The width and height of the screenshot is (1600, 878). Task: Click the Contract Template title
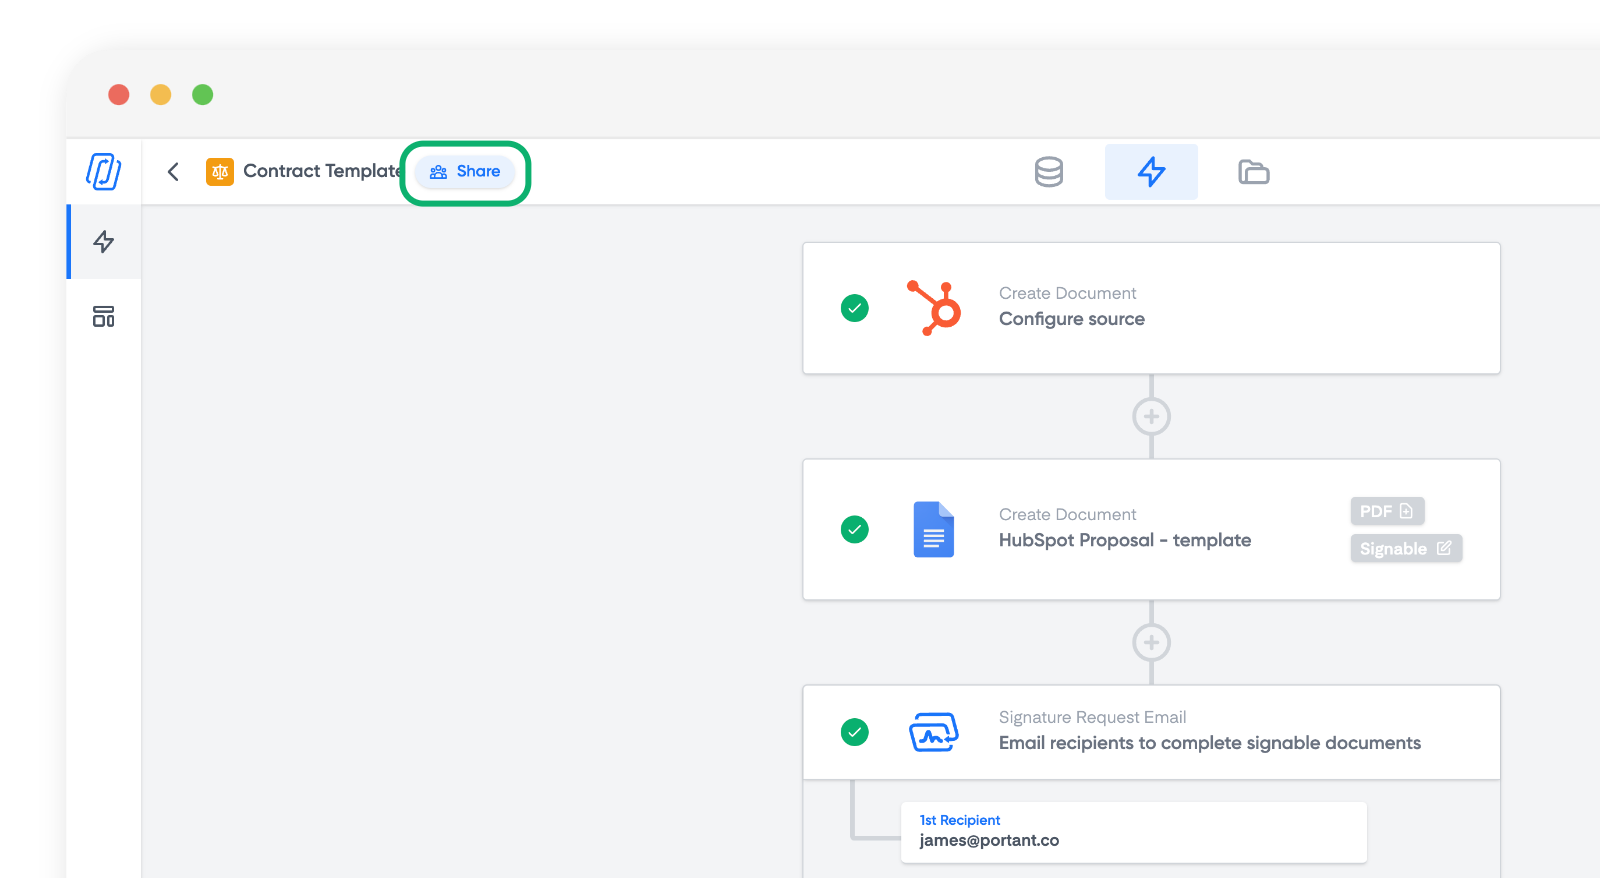pyautogui.click(x=322, y=171)
